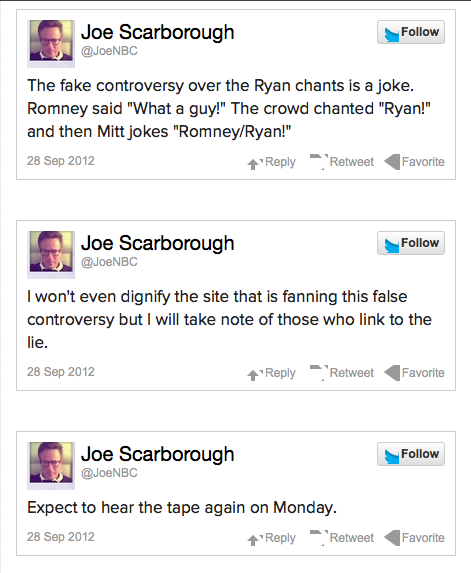
Task: Reply to the 'Expect to hear the tape' tweet
Action: tap(271, 538)
